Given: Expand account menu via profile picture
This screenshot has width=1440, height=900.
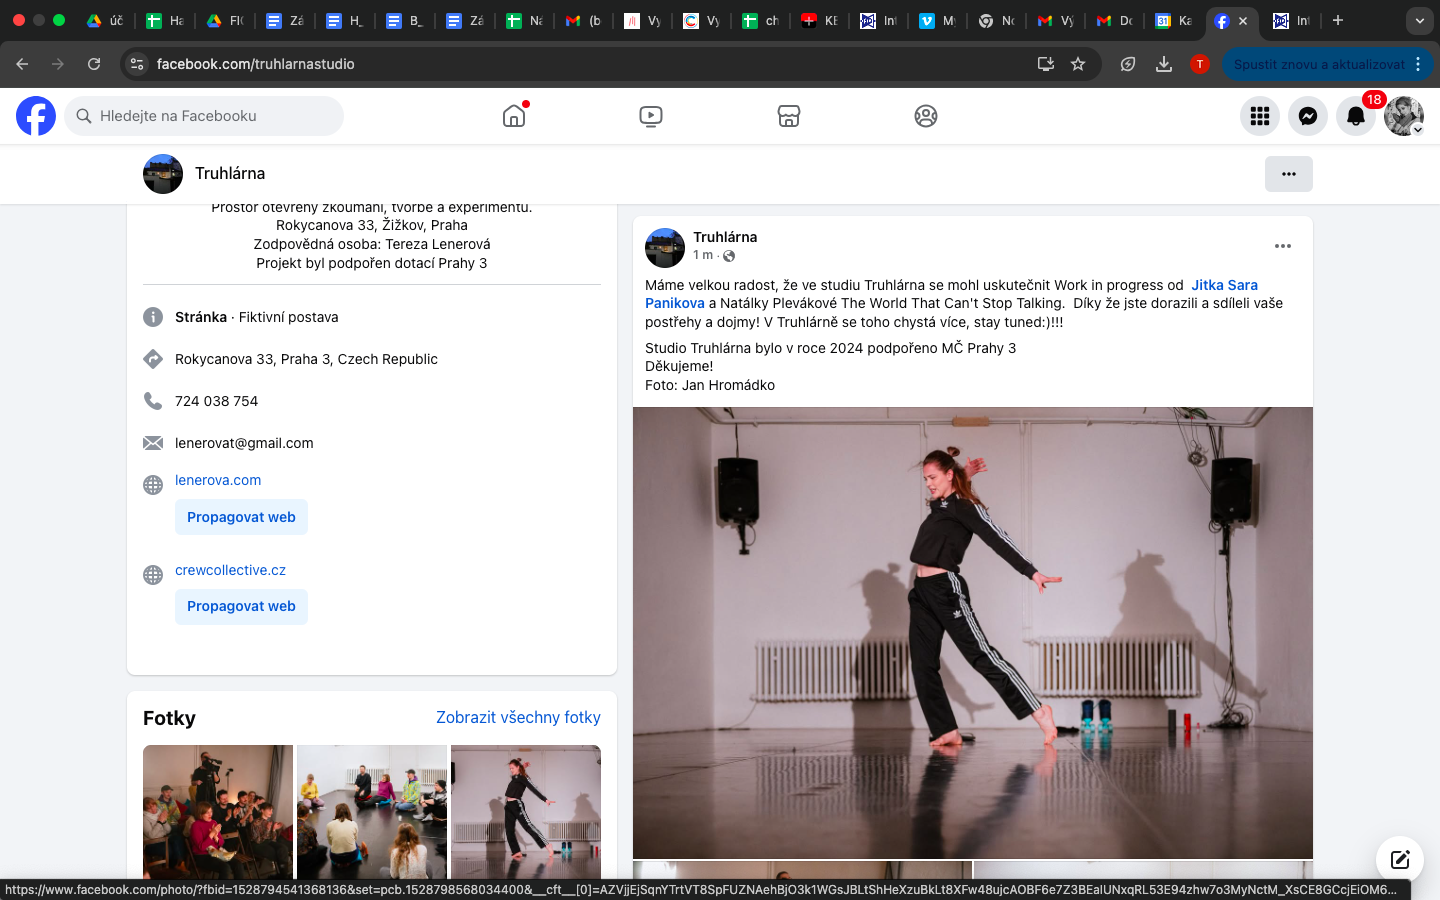Looking at the screenshot, I should tap(1404, 116).
